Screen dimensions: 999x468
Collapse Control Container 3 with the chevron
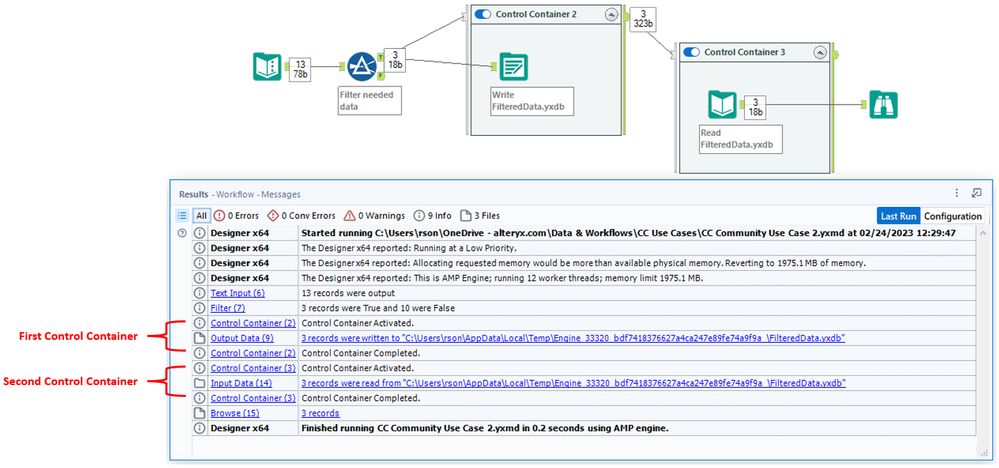(821, 52)
